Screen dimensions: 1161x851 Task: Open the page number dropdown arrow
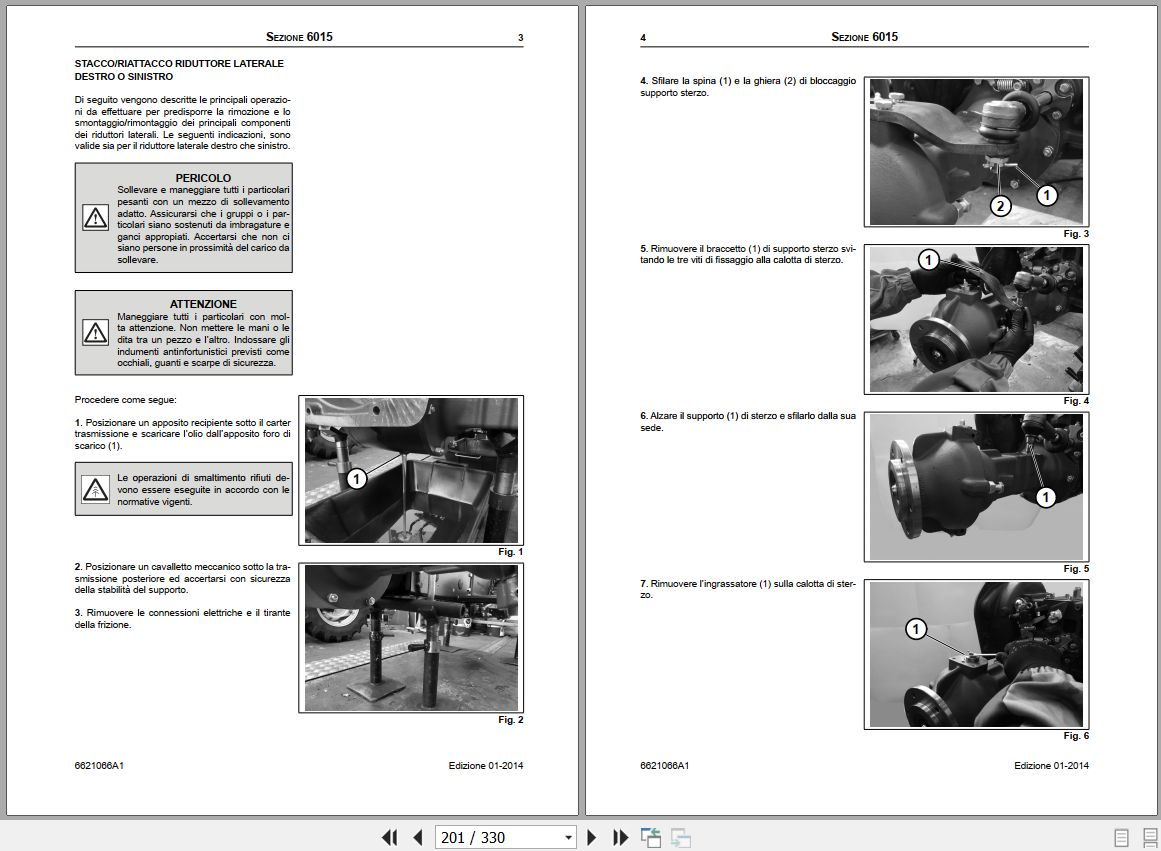pyautogui.click(x=566, y=837)
